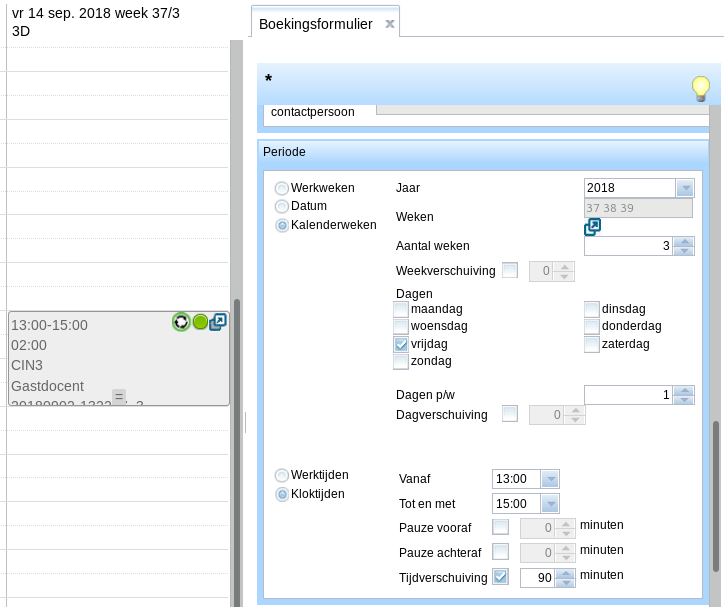Select the Kalenderweken radio option

point(281,225)
